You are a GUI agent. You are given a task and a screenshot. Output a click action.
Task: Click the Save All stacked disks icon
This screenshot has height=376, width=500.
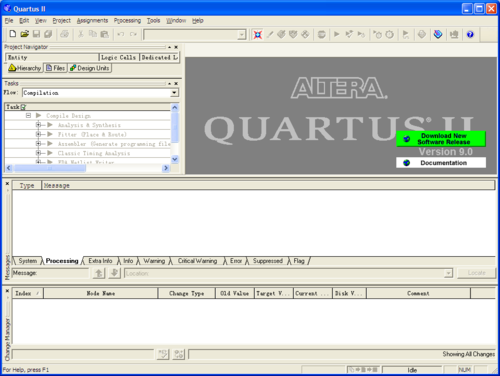(48, 34)
